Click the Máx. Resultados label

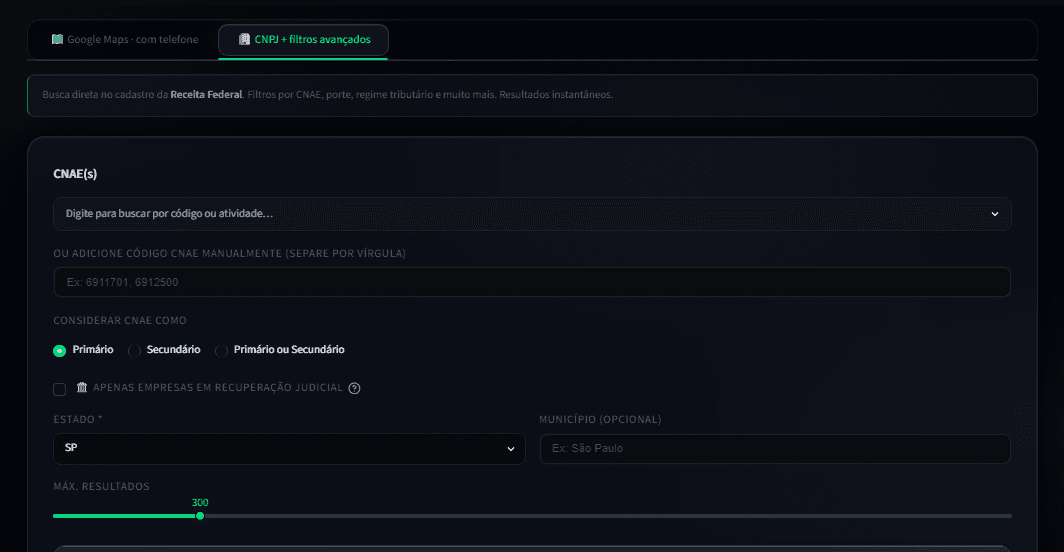point(102,486)
